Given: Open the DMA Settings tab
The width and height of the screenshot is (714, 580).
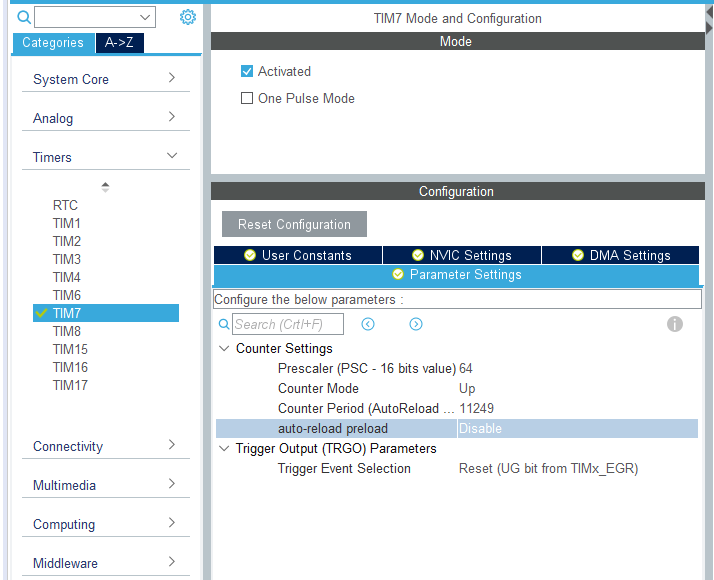Looking at the screenshot, I should [x=621, y=255].
